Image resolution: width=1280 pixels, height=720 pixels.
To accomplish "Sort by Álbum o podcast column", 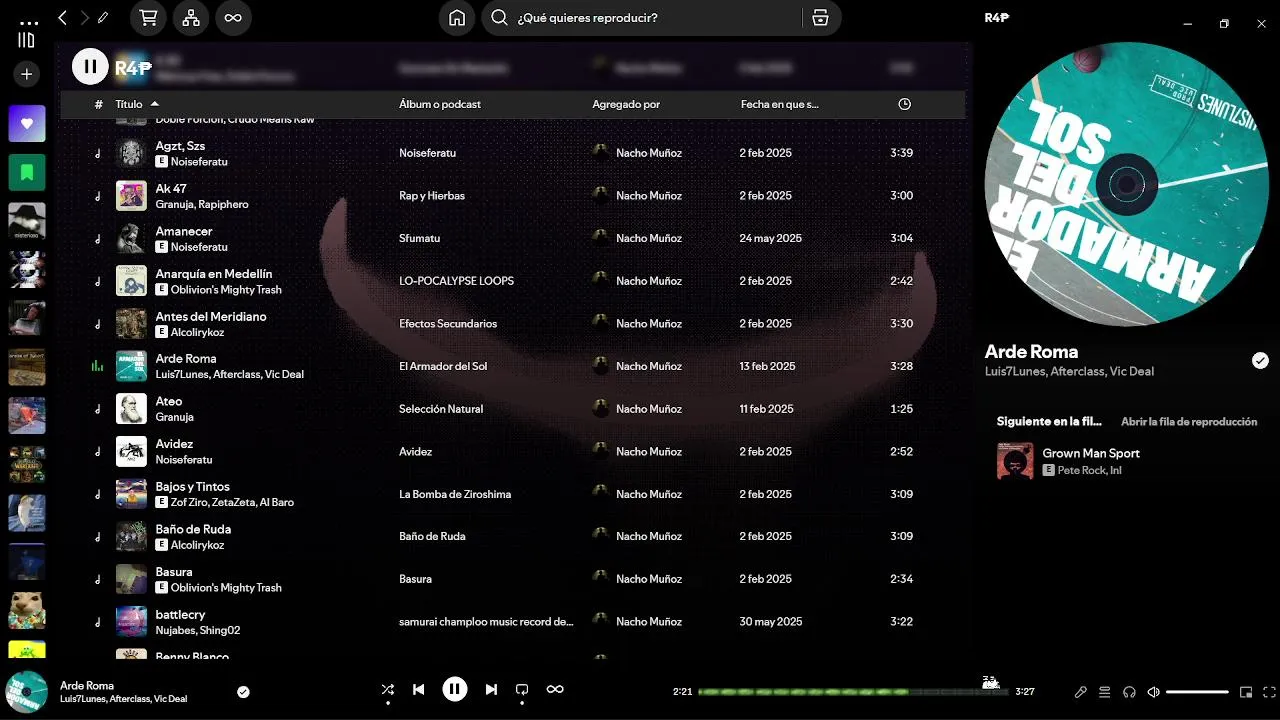I will 440,104.
